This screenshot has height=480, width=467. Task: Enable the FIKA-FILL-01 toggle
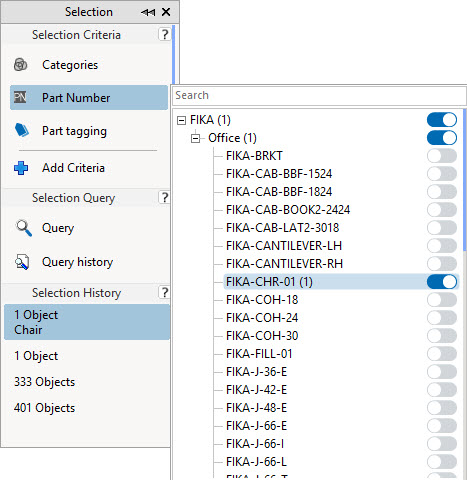pyautogui.click(x=442, y=354)
